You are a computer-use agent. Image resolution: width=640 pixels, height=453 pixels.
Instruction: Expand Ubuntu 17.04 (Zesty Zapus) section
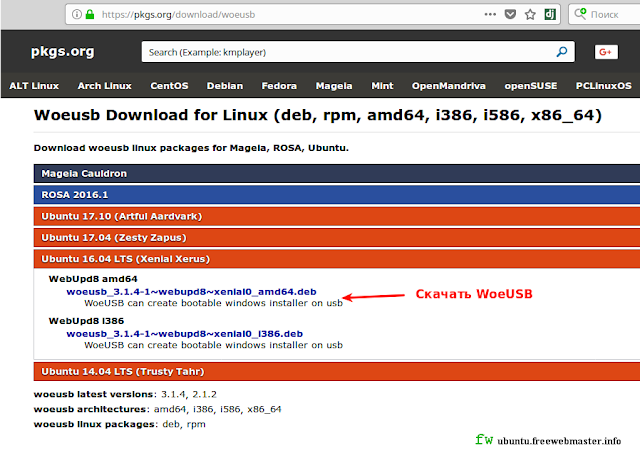point(337,238)
